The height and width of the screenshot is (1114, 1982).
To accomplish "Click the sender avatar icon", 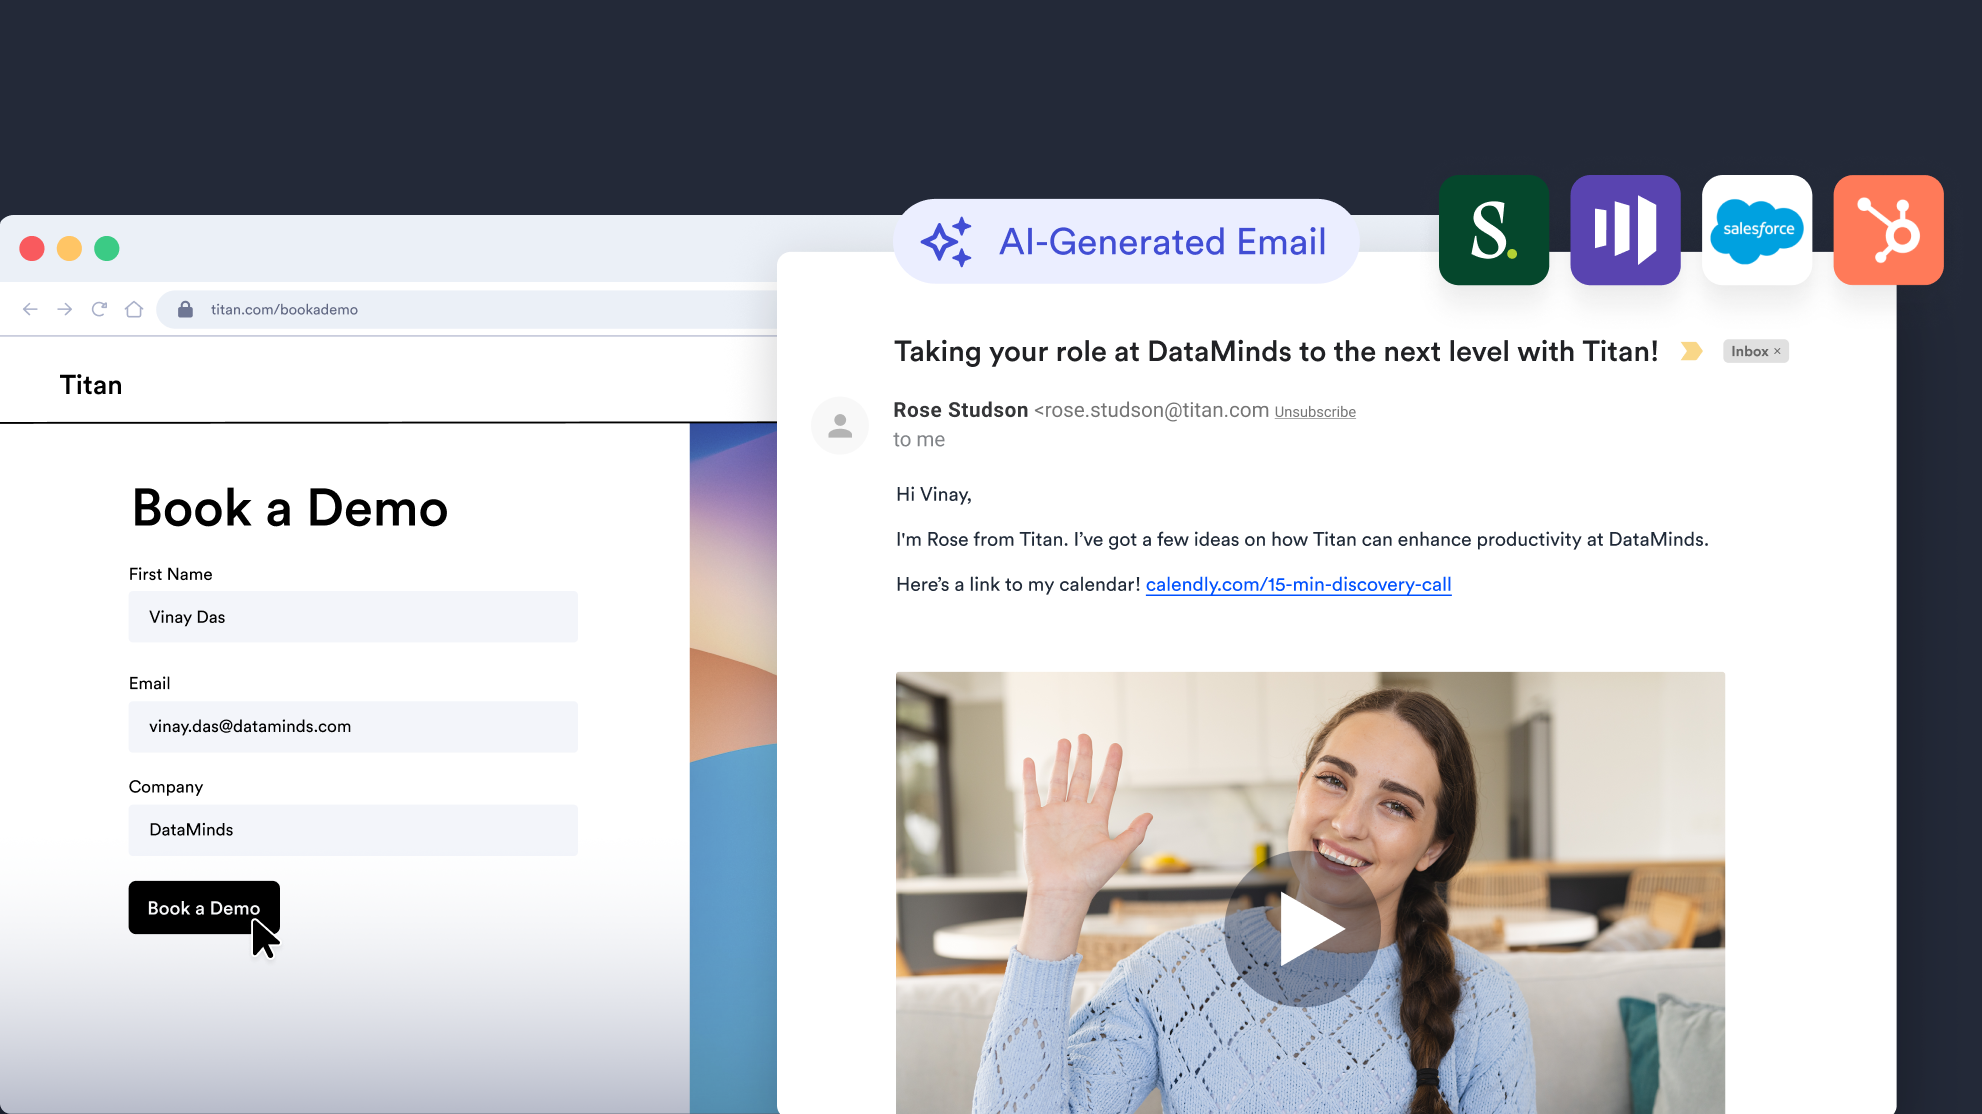I will [x=840, y=426].
